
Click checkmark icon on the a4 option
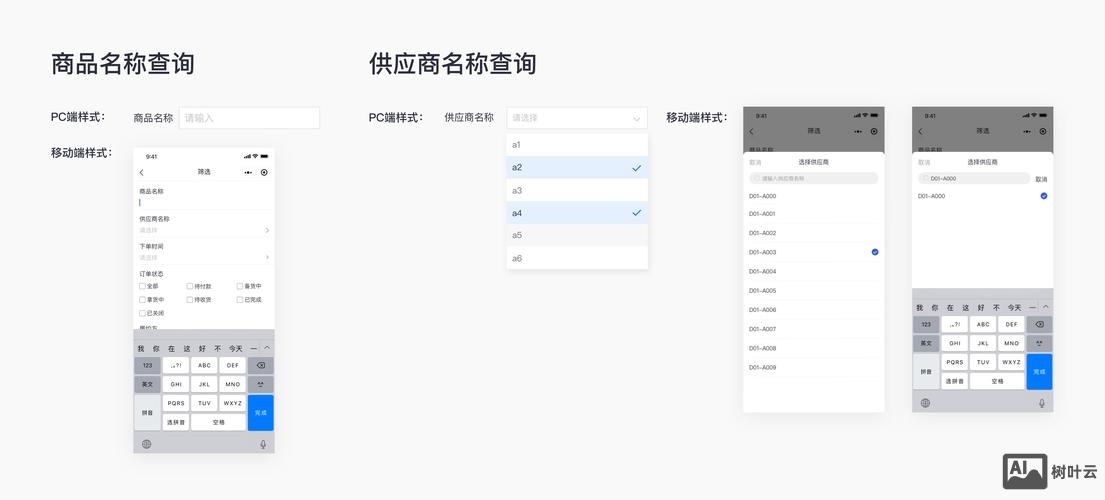coord(636,213)
